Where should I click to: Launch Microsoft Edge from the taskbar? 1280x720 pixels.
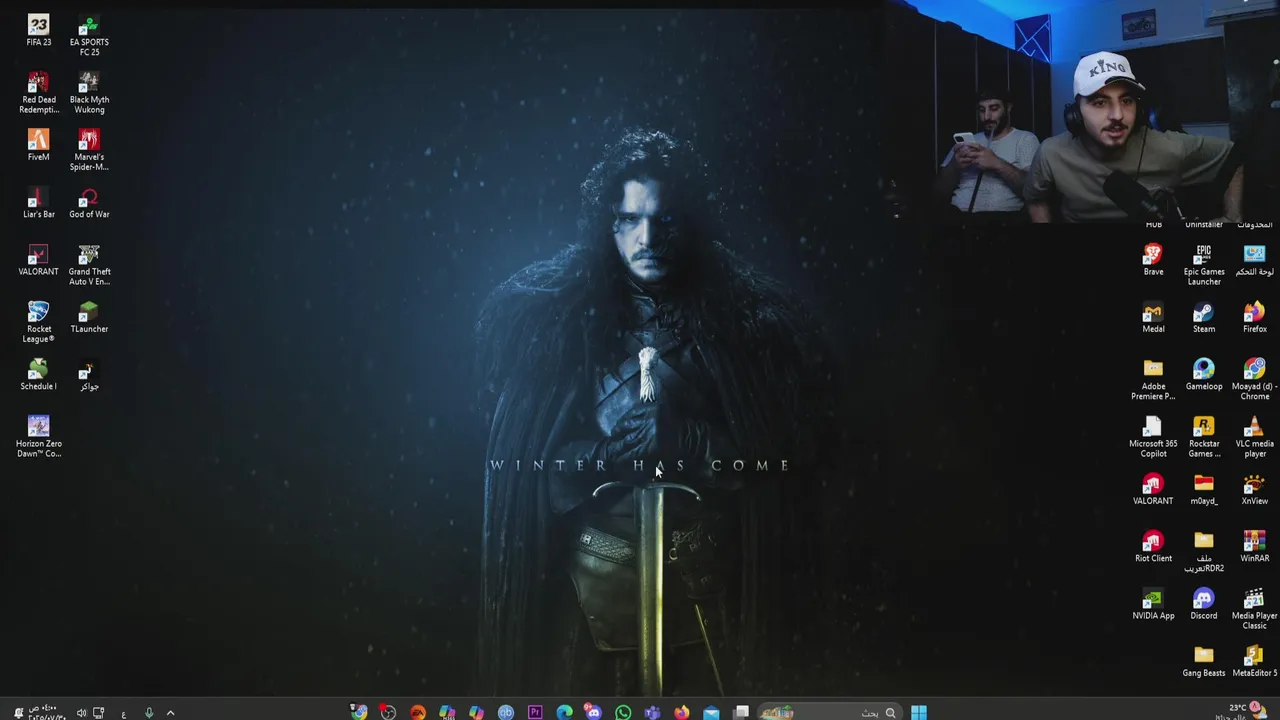coord(564,712)
